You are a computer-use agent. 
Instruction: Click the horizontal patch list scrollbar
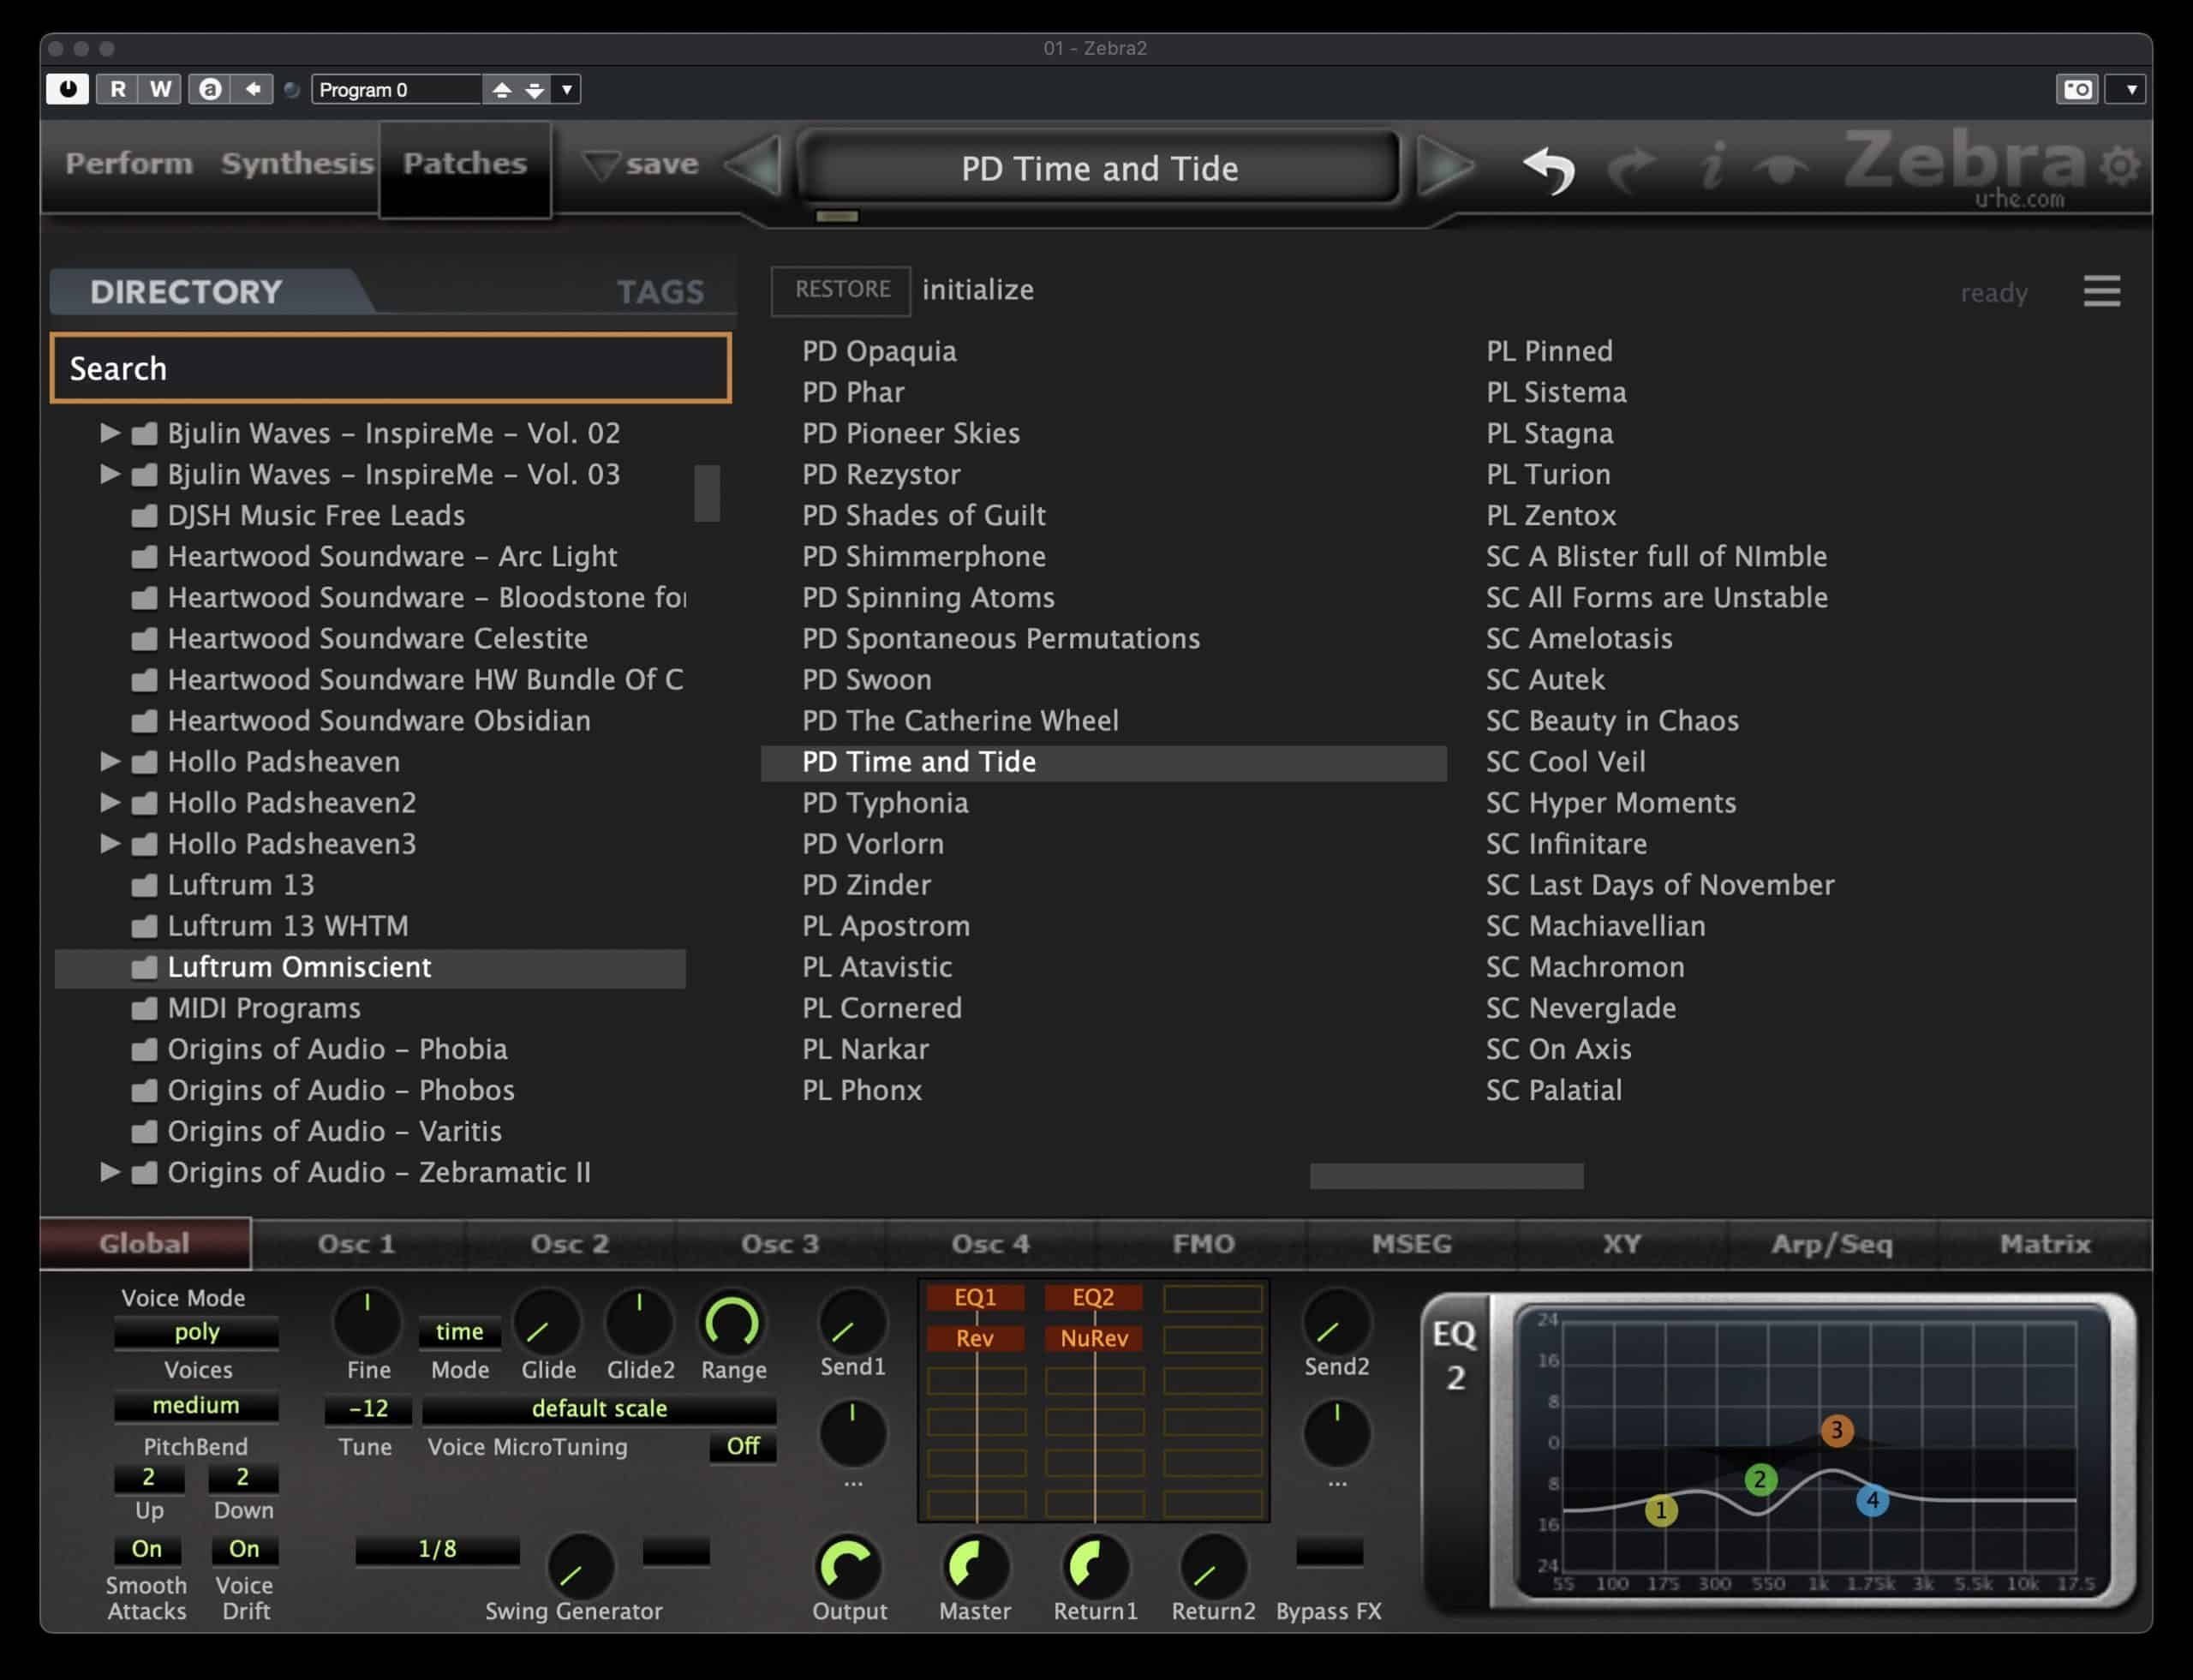(x=1446, y=1176)
